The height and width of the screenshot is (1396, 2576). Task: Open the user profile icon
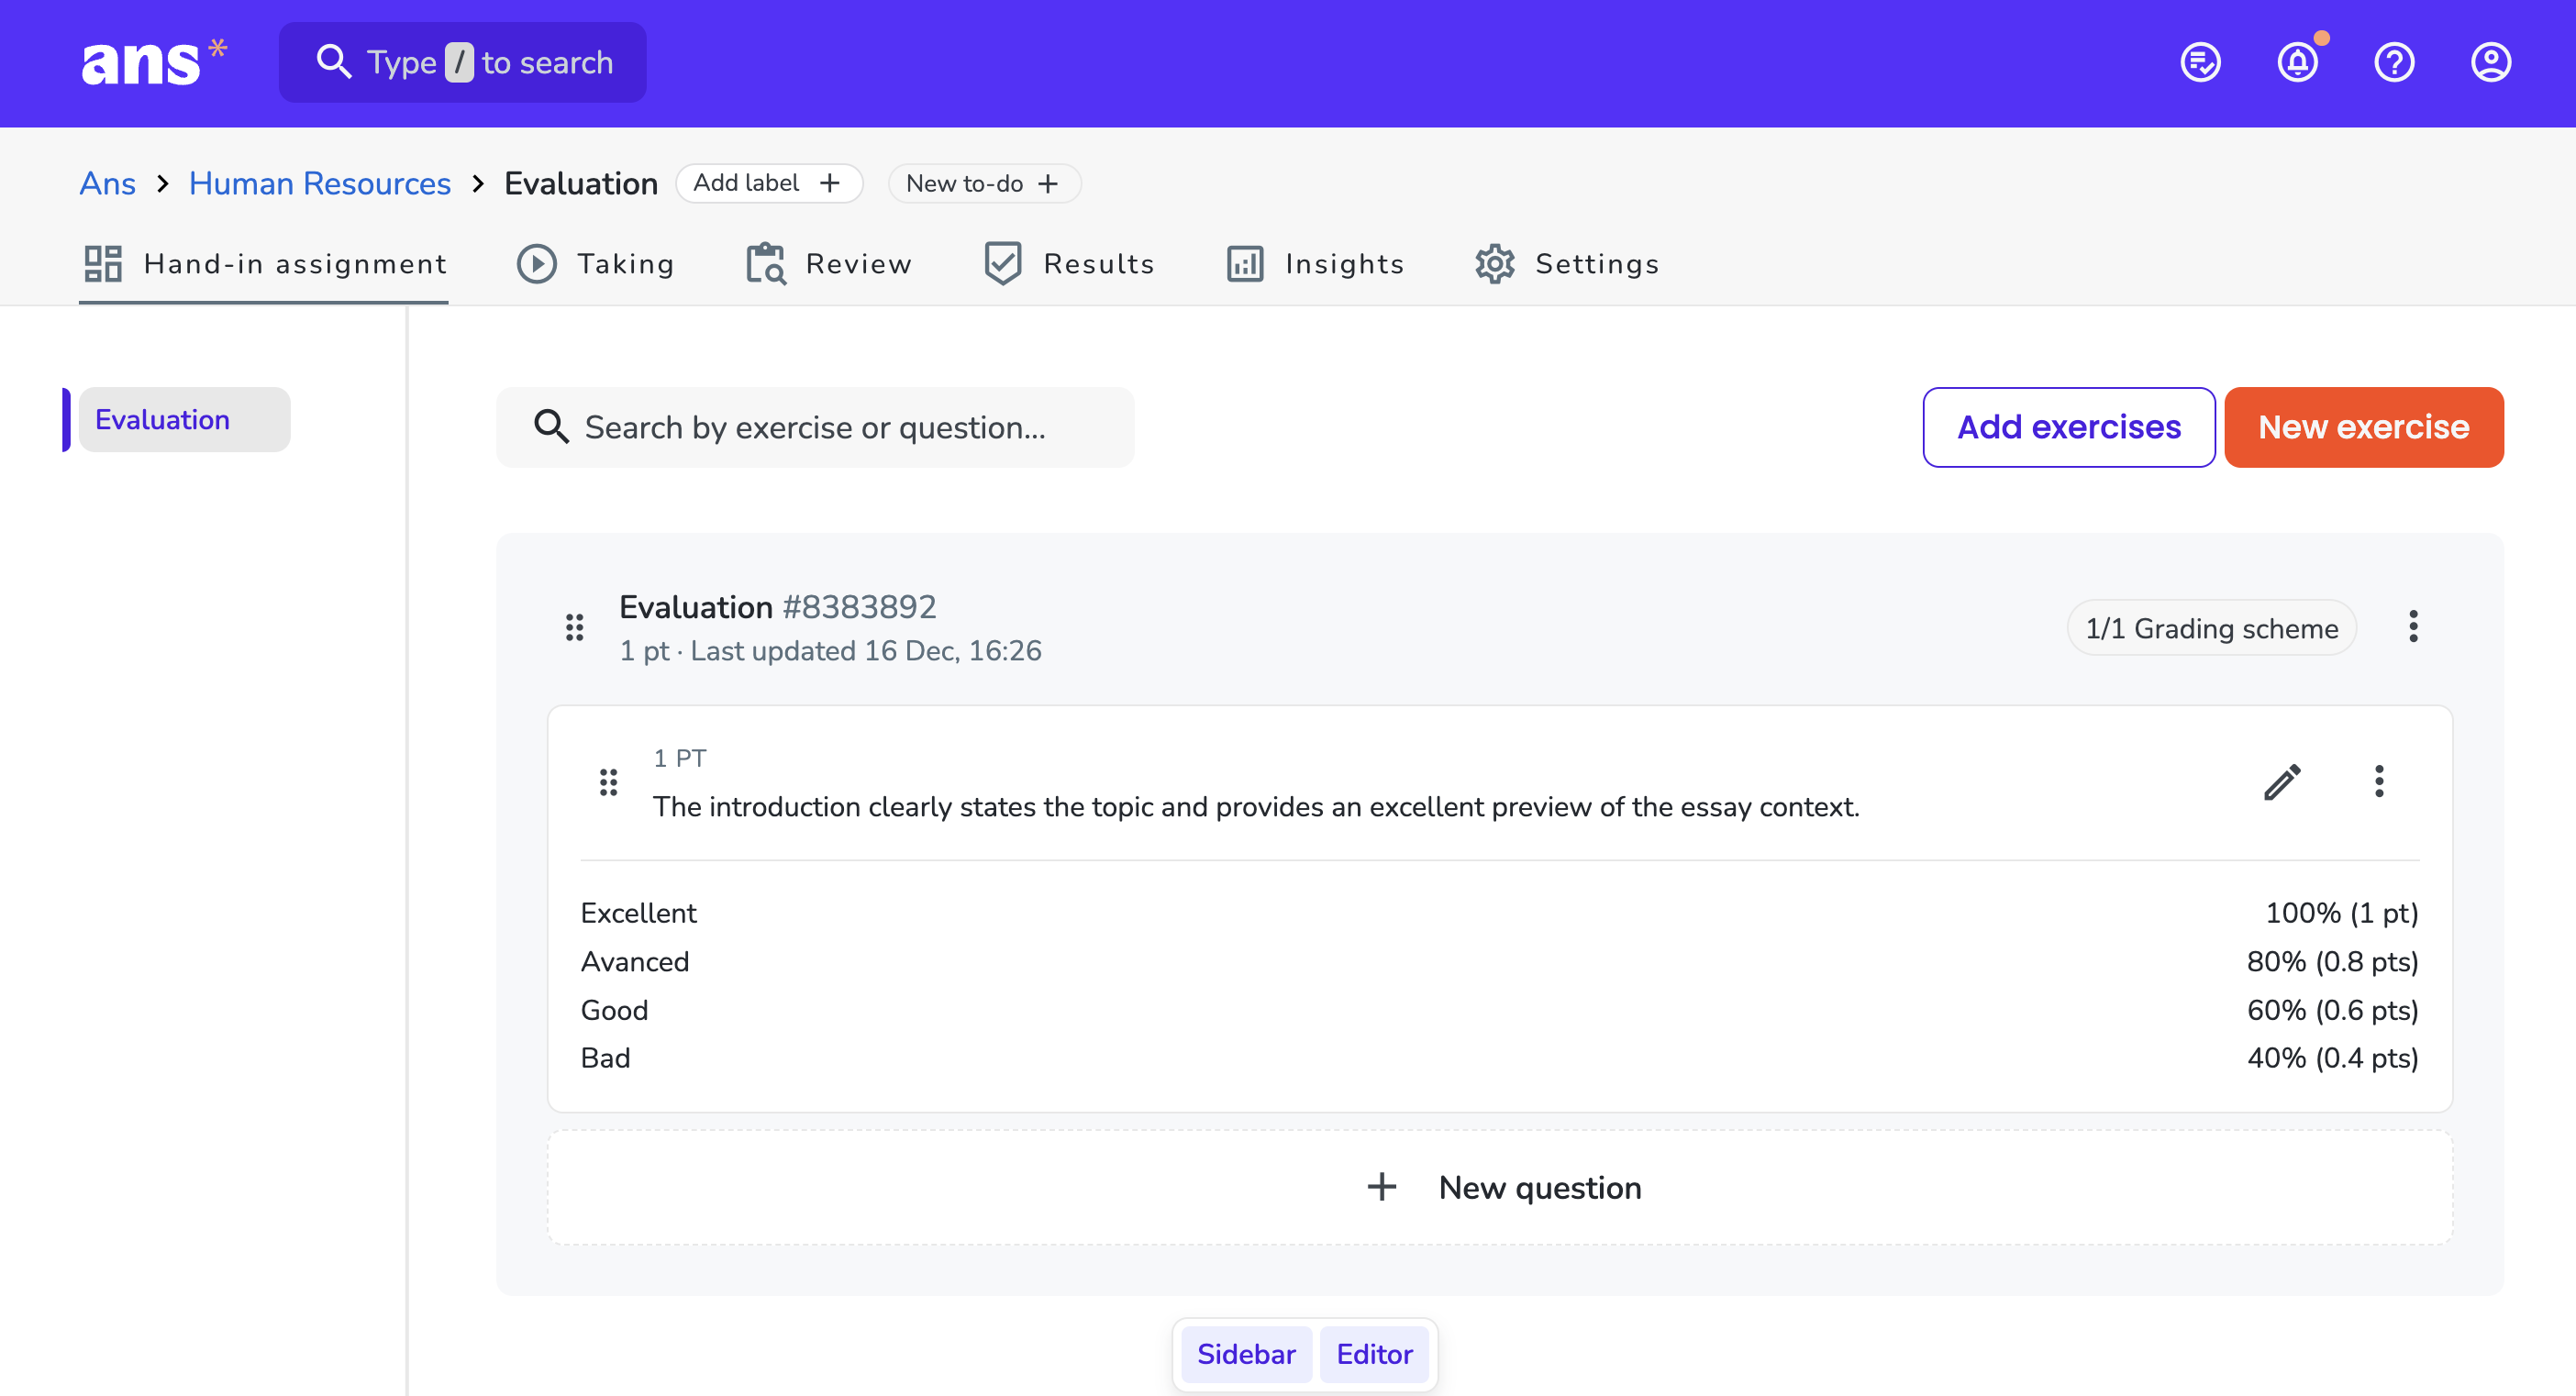point(2490,62)
